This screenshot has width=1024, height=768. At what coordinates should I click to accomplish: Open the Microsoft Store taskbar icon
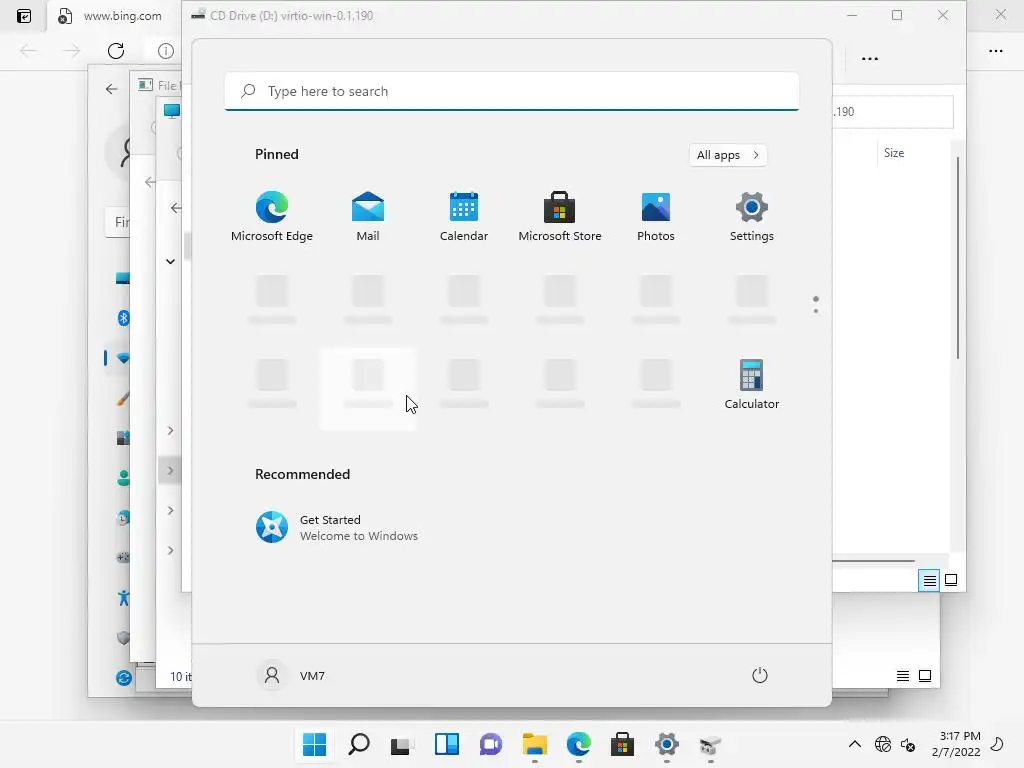coord(622,744)
